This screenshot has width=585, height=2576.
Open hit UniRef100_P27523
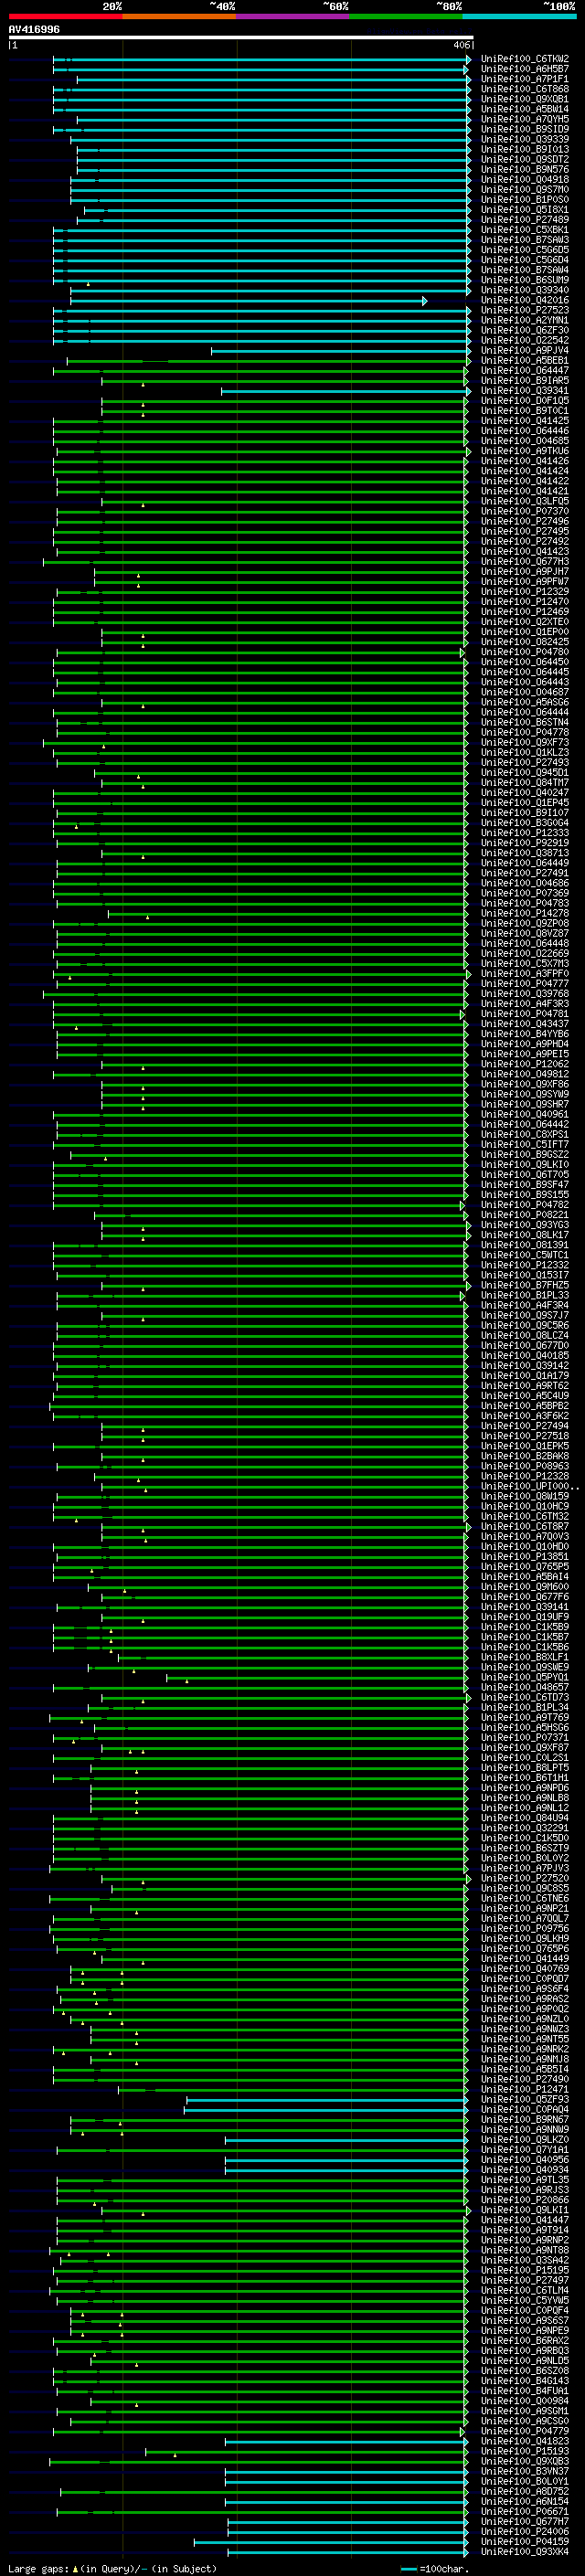[x=525, y=310]
